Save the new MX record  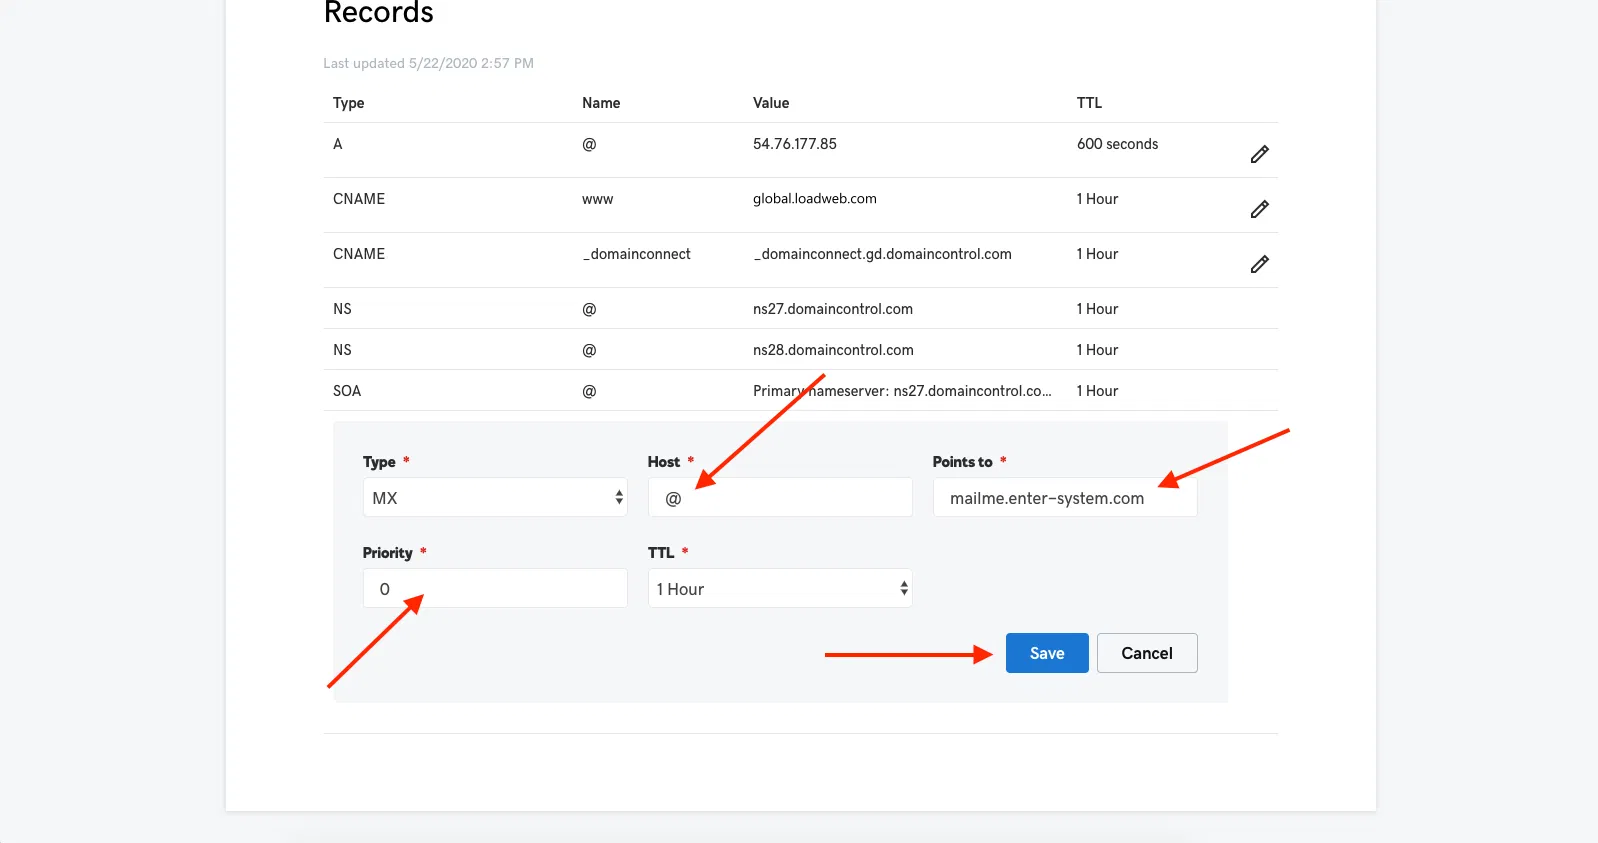[x=1046, y=653]
